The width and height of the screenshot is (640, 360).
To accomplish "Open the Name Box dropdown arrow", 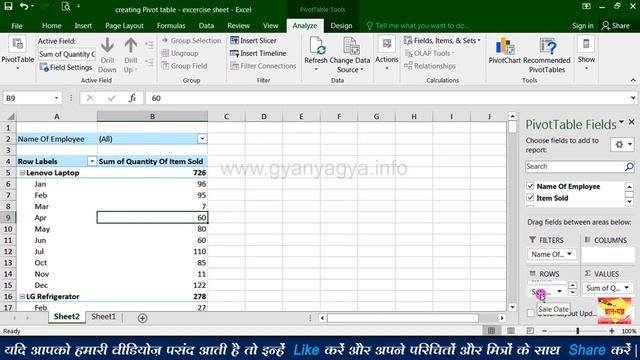I will pyautogui.click(x=56, y=98).
